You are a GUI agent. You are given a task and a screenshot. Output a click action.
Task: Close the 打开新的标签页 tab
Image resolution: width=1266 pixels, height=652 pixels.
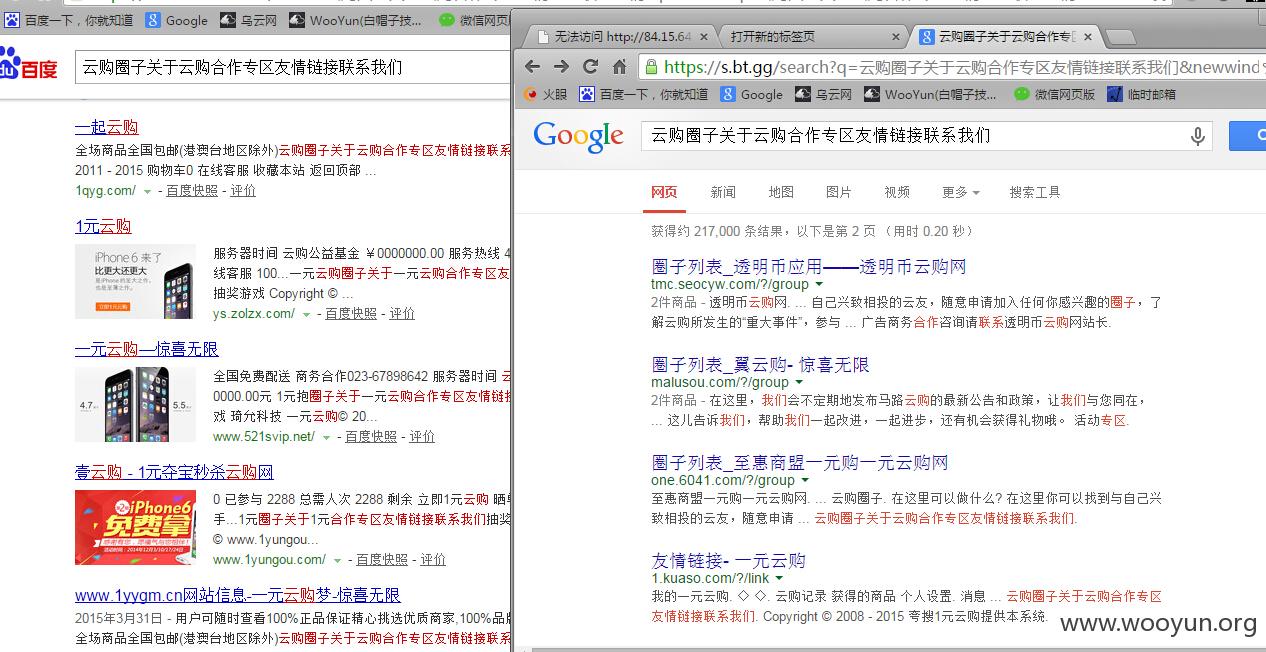coord(895,37)
